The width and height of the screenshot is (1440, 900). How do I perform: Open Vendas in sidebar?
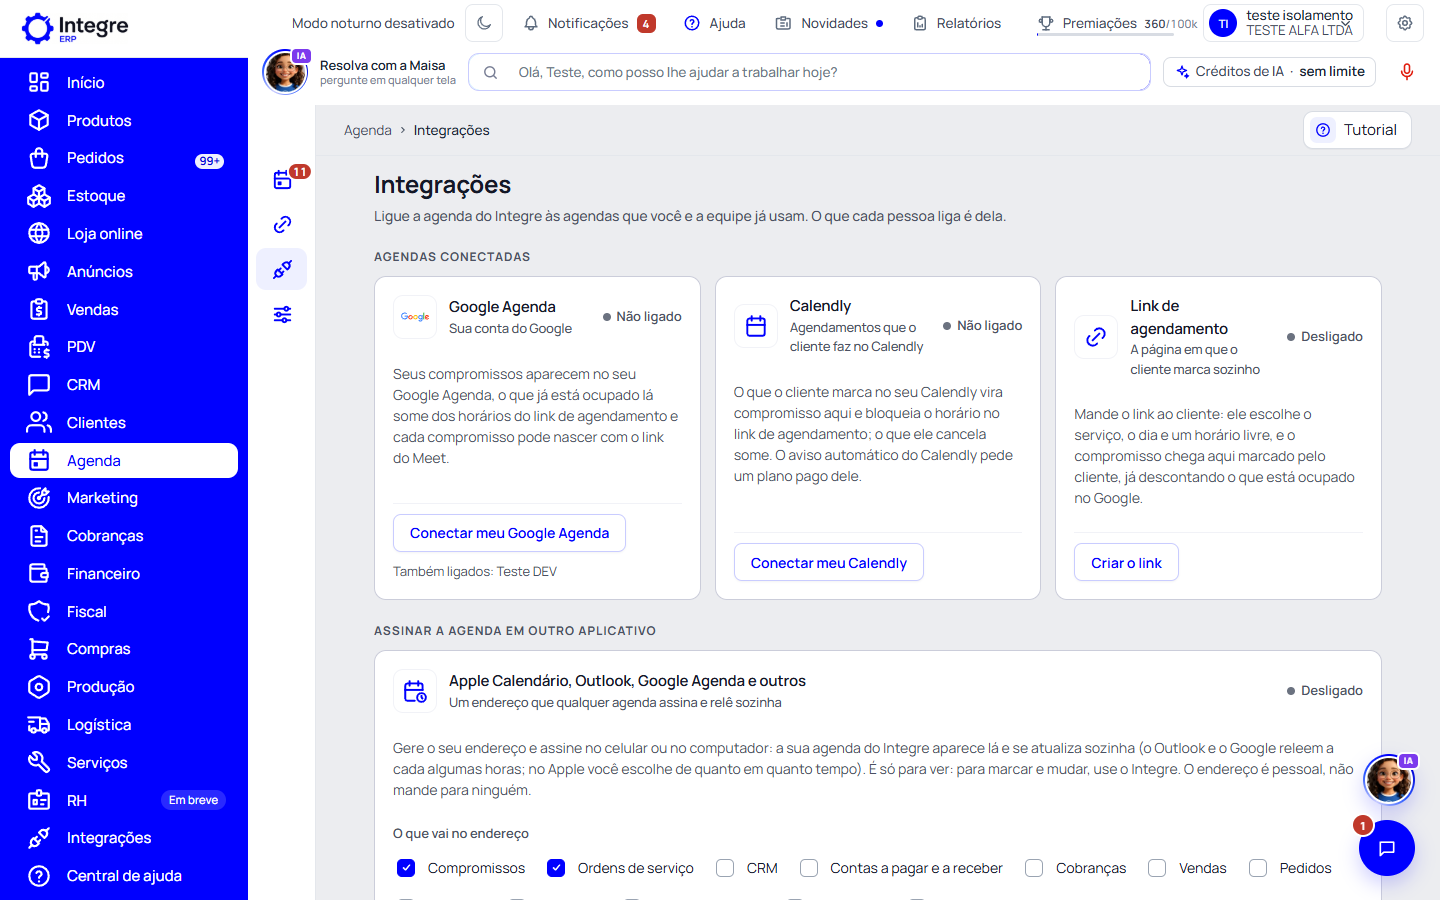[124, 310]
